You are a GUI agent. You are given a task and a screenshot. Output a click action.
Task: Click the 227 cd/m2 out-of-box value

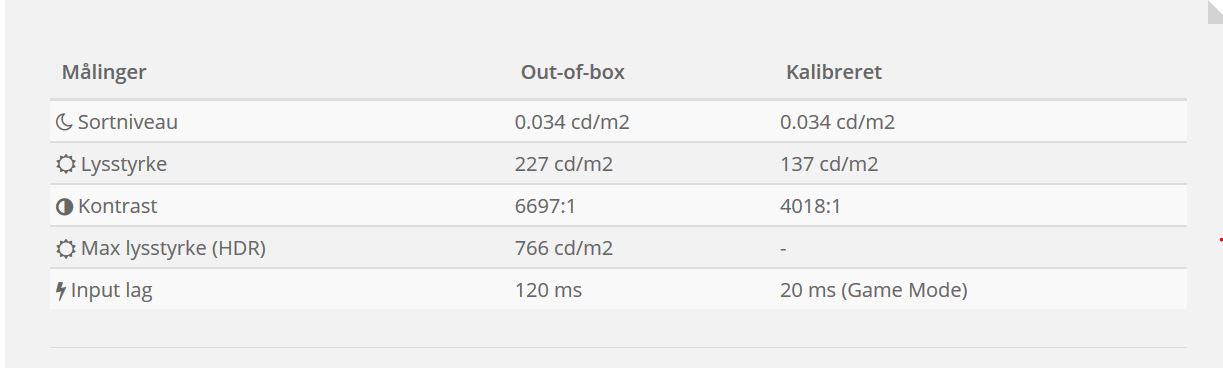564,164
